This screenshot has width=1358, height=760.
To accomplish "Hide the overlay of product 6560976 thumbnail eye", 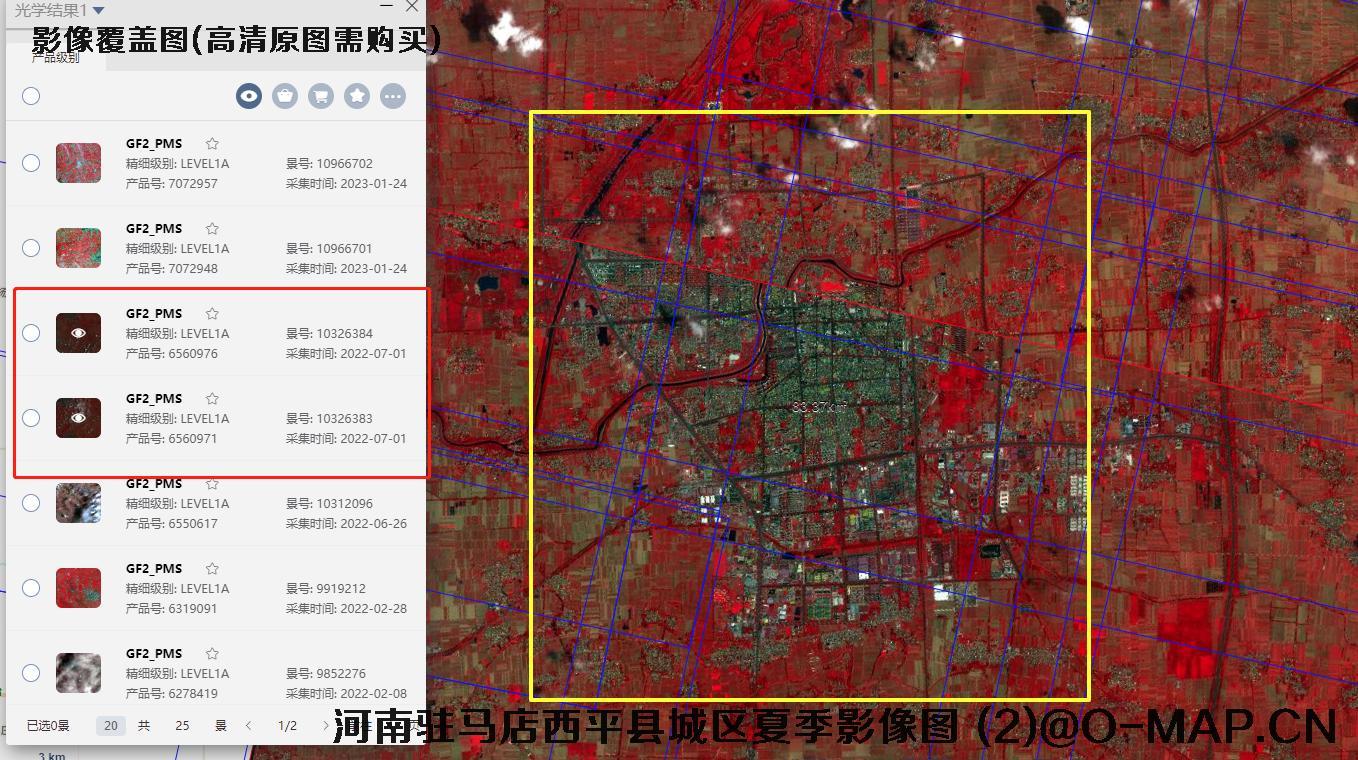I will click(78, 333).
